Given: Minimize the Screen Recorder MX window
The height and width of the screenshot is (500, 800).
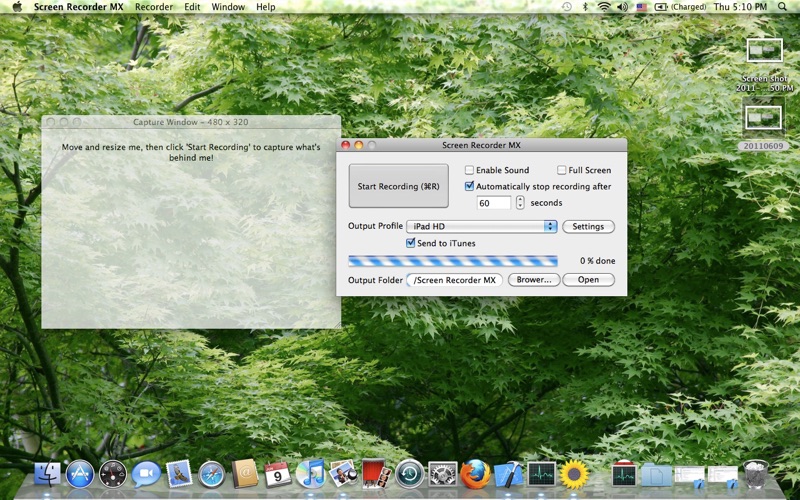Looking at the screenshot, I should 359,145.
